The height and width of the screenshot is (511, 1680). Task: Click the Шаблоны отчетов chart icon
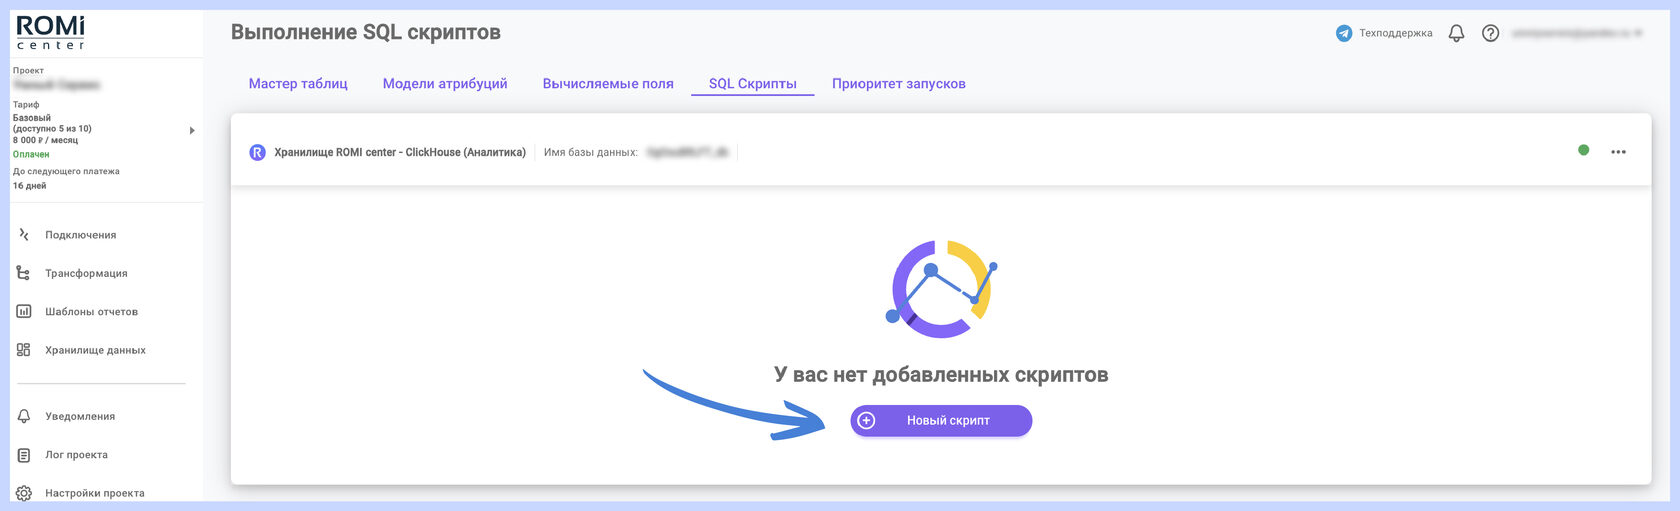[24, 311]
